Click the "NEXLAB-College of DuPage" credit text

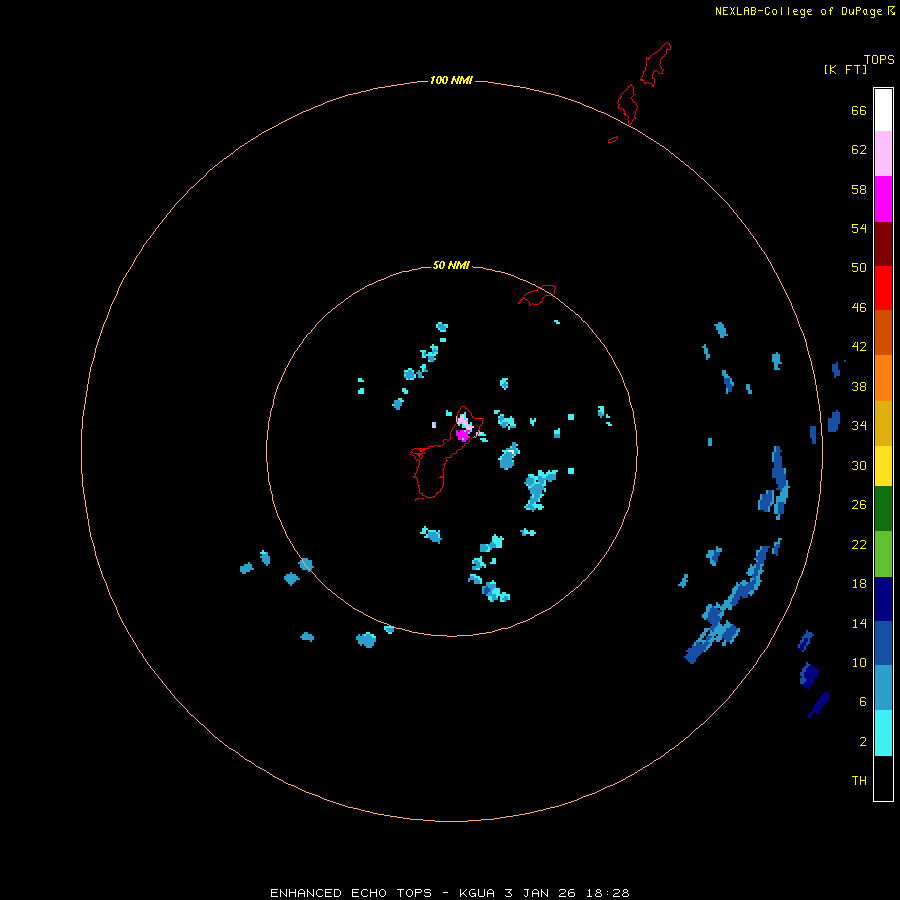tap(798, 11)
